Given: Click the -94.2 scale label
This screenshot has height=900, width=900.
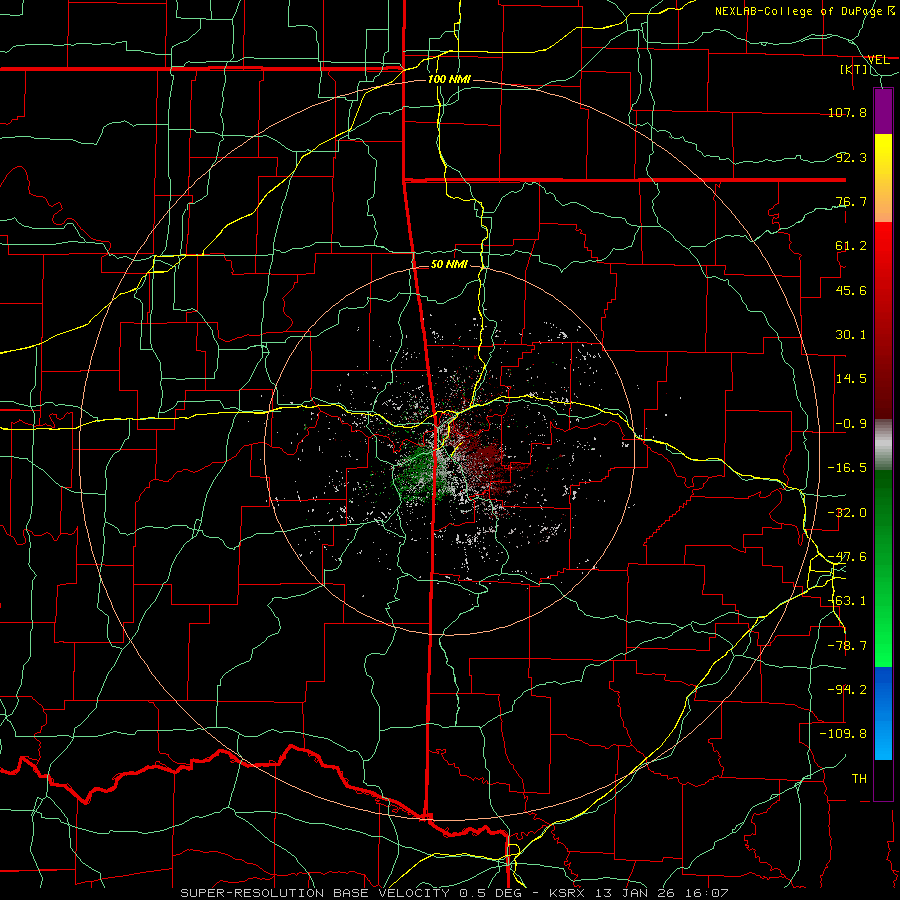Looking at the screenshot, I should [x=847, y=689].
